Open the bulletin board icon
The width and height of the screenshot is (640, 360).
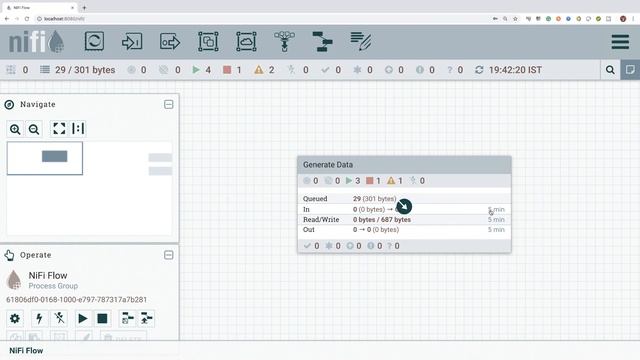(630, 70)
